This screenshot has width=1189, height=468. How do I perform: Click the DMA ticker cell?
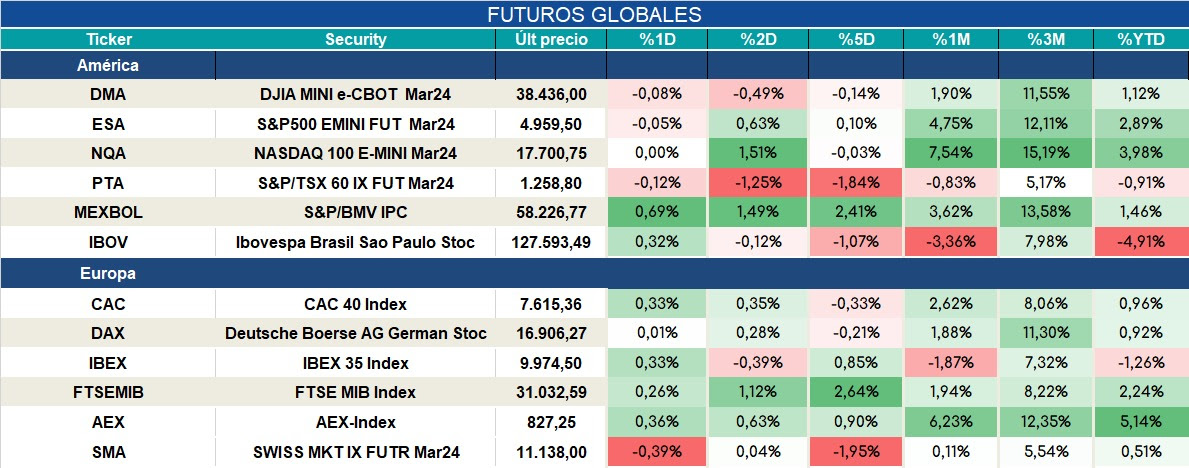click(x=108, y=94)
